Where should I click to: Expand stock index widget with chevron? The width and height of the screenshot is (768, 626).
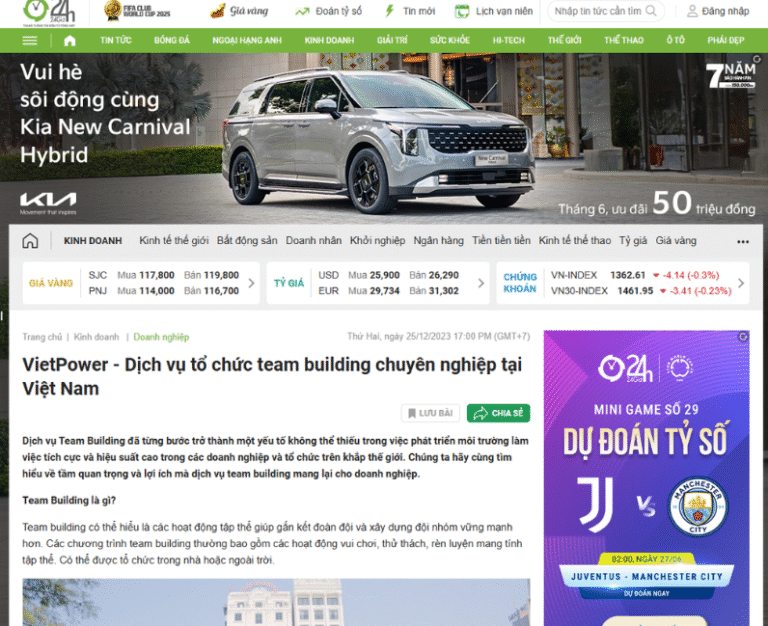coord(741,283)
